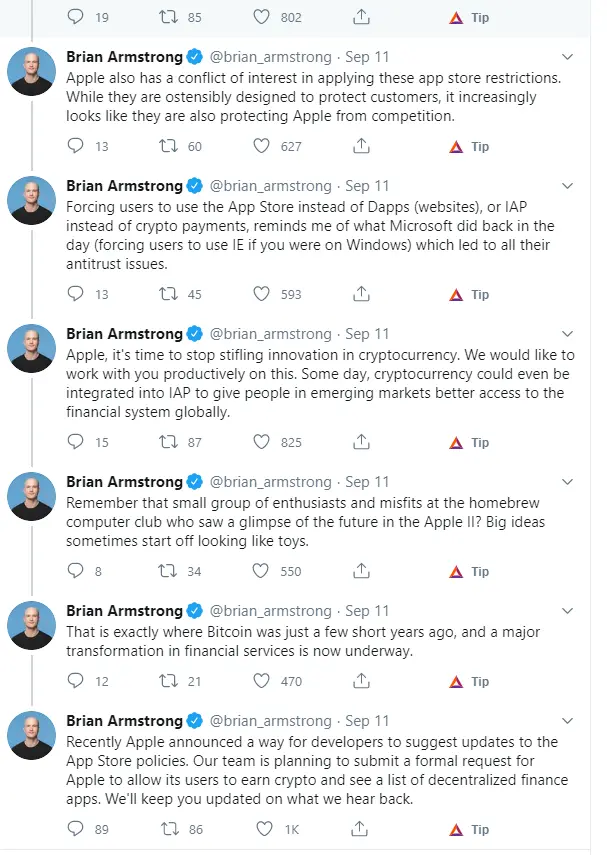Share the top tweet with 802 likes
Screen dimensions: 607x855
pyautogui.click(x=361, y=17)
